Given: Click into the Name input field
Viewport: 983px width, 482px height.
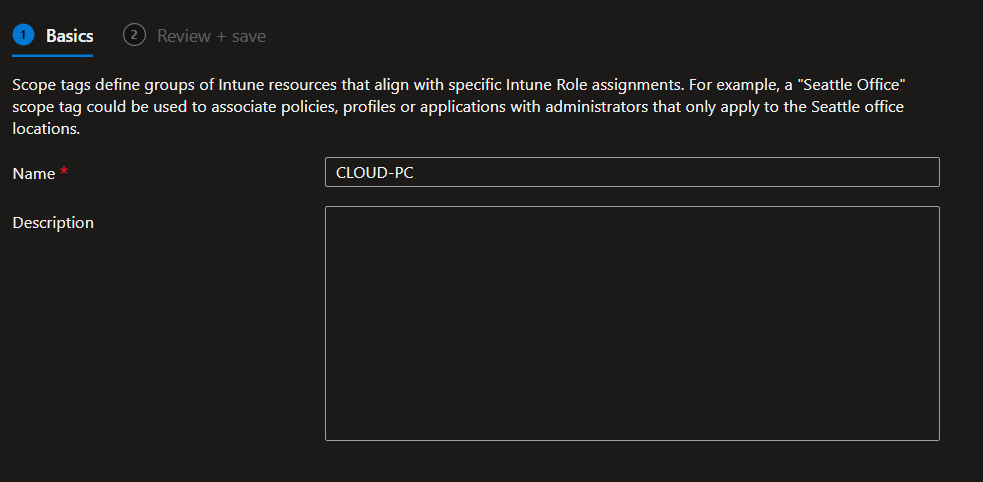Looking at the screenshot, I should (632, 172).
